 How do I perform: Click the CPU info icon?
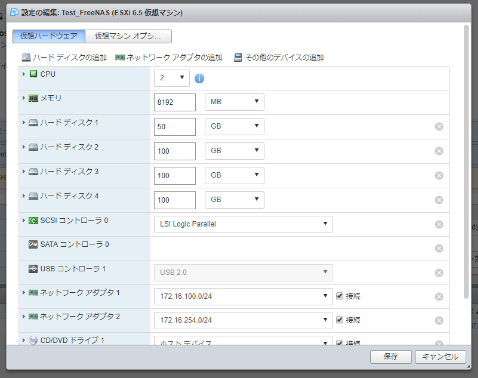point(199,79)
